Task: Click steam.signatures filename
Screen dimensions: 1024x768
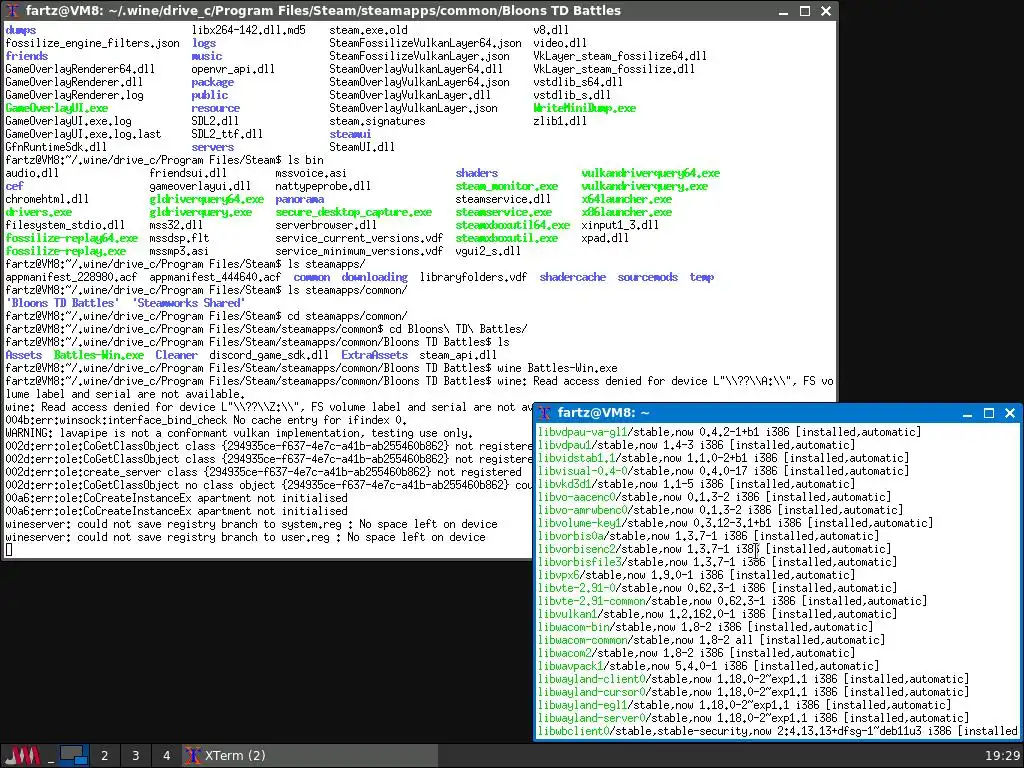Action: point(377,121)
